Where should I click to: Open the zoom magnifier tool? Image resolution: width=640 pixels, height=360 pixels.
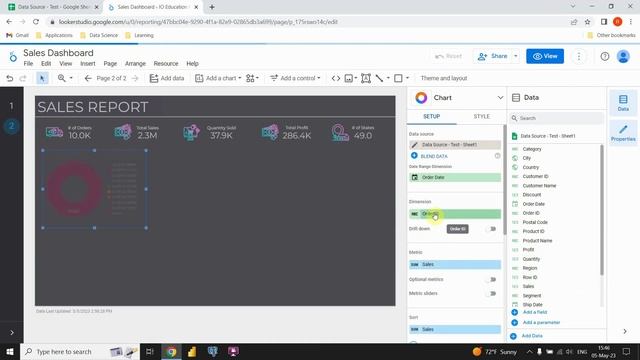click(62, 78)
